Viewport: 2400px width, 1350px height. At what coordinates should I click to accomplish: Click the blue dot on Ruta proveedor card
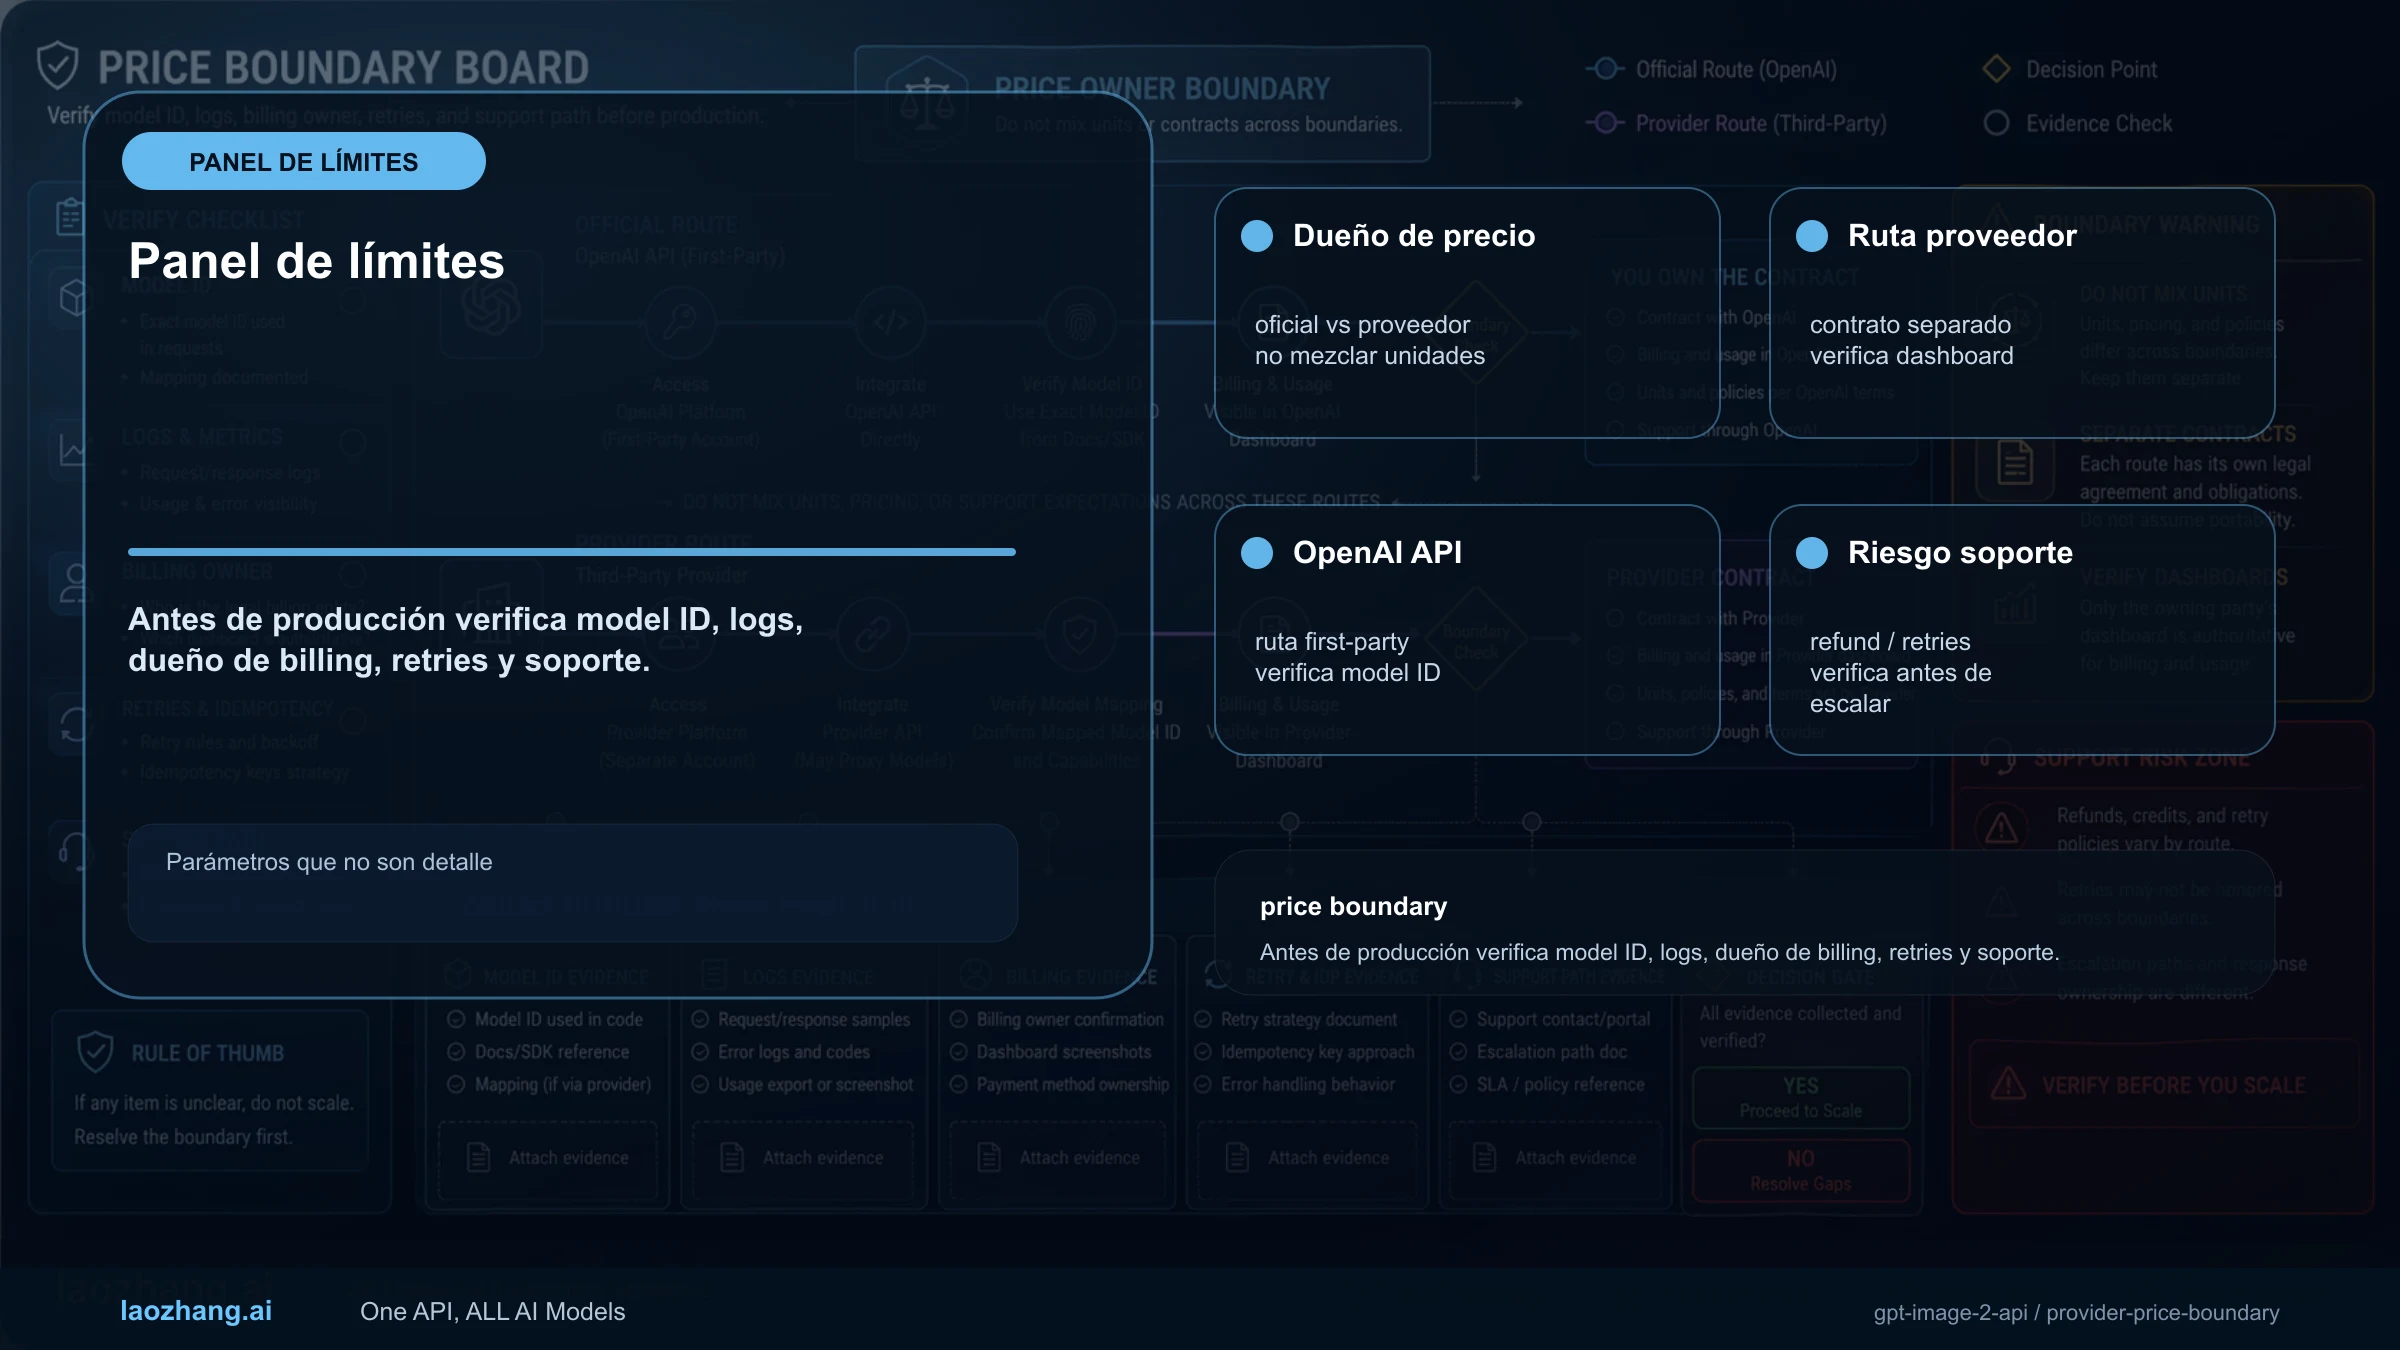coord(1812,236)
